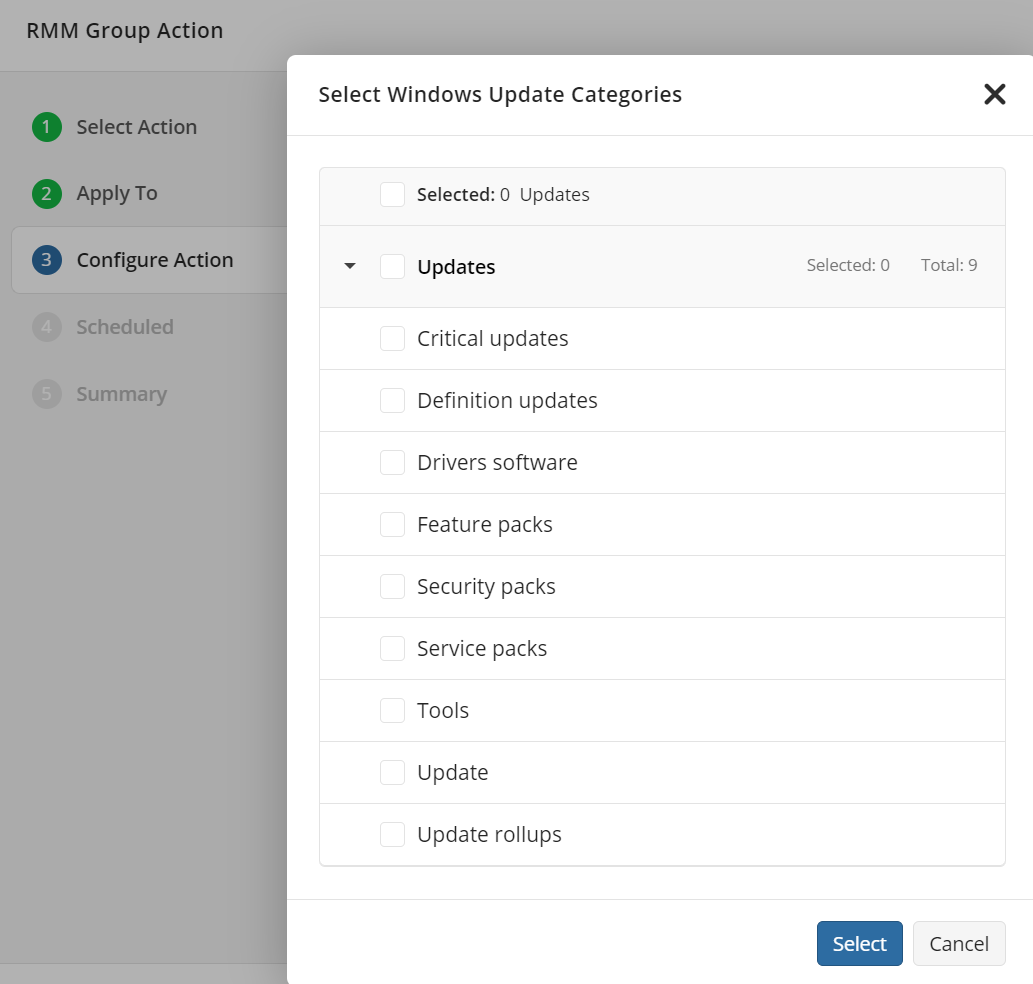Click the blue step 3 circle icon

click(47, 260)
